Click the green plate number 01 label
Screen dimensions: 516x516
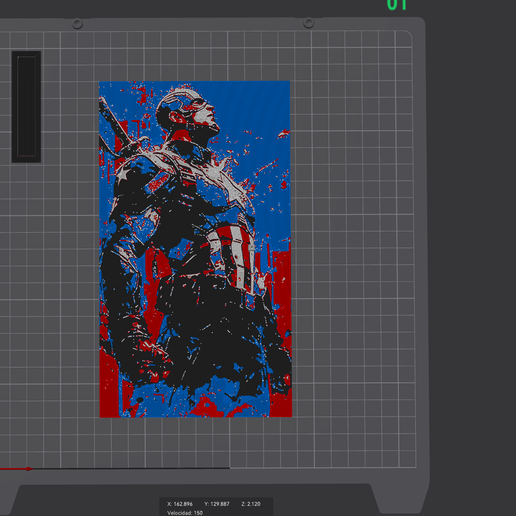pos(397,5)
